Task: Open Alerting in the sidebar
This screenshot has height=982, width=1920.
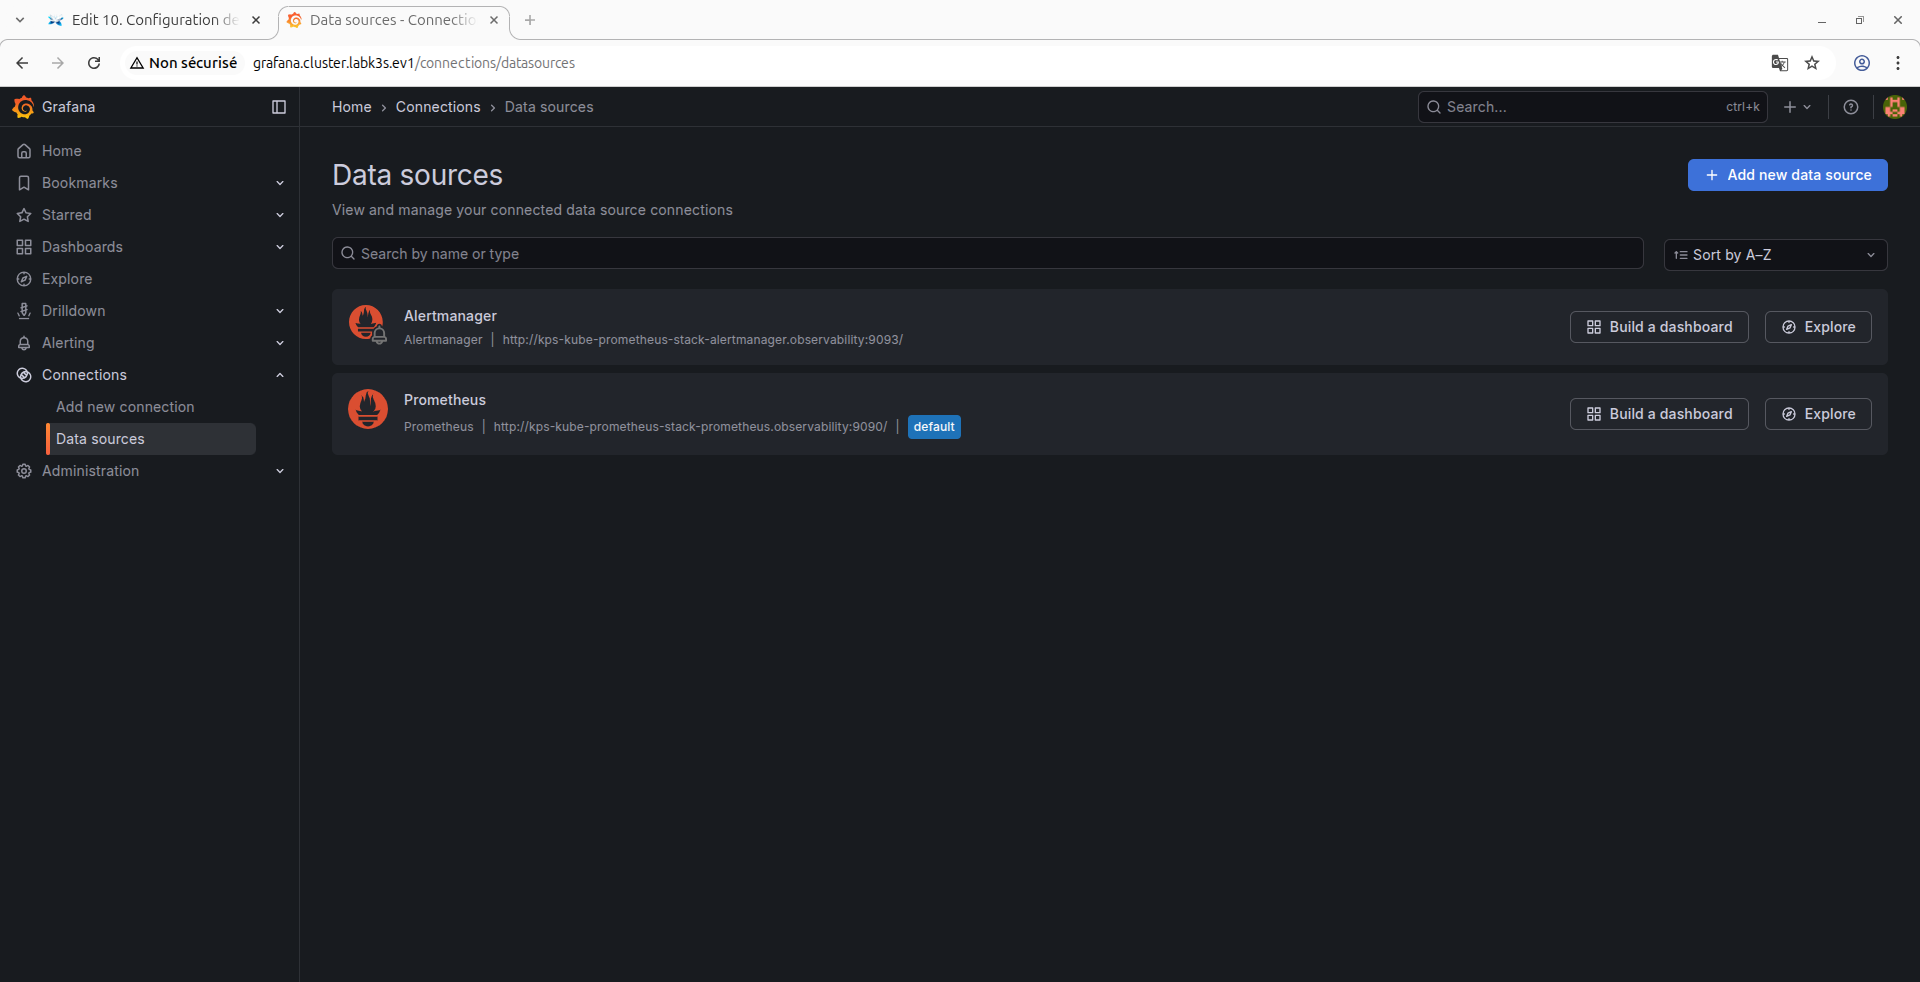Action: click(x=68, y=343)
